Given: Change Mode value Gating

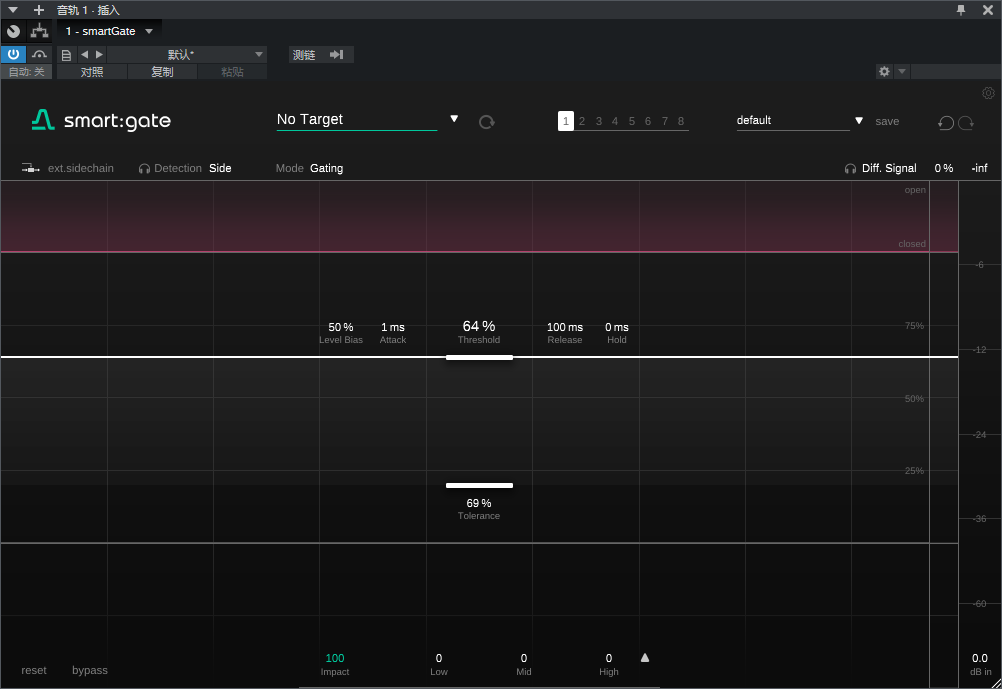Looking at the screenshot, I should click(x=327, y=168).
